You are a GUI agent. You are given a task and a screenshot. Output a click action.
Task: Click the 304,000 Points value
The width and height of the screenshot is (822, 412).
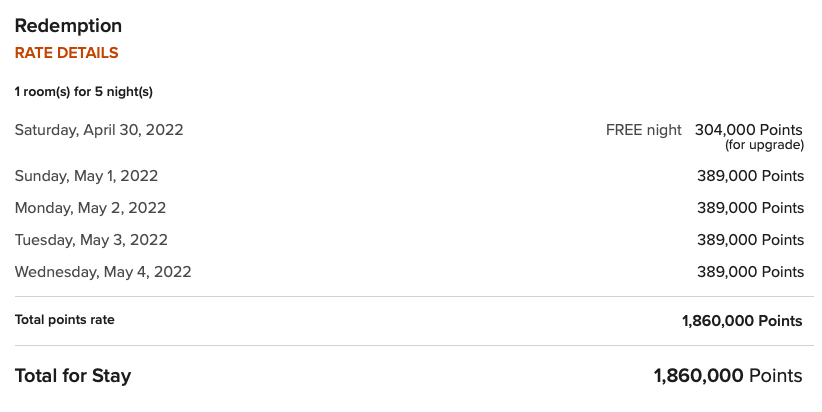tap(749, 130)
